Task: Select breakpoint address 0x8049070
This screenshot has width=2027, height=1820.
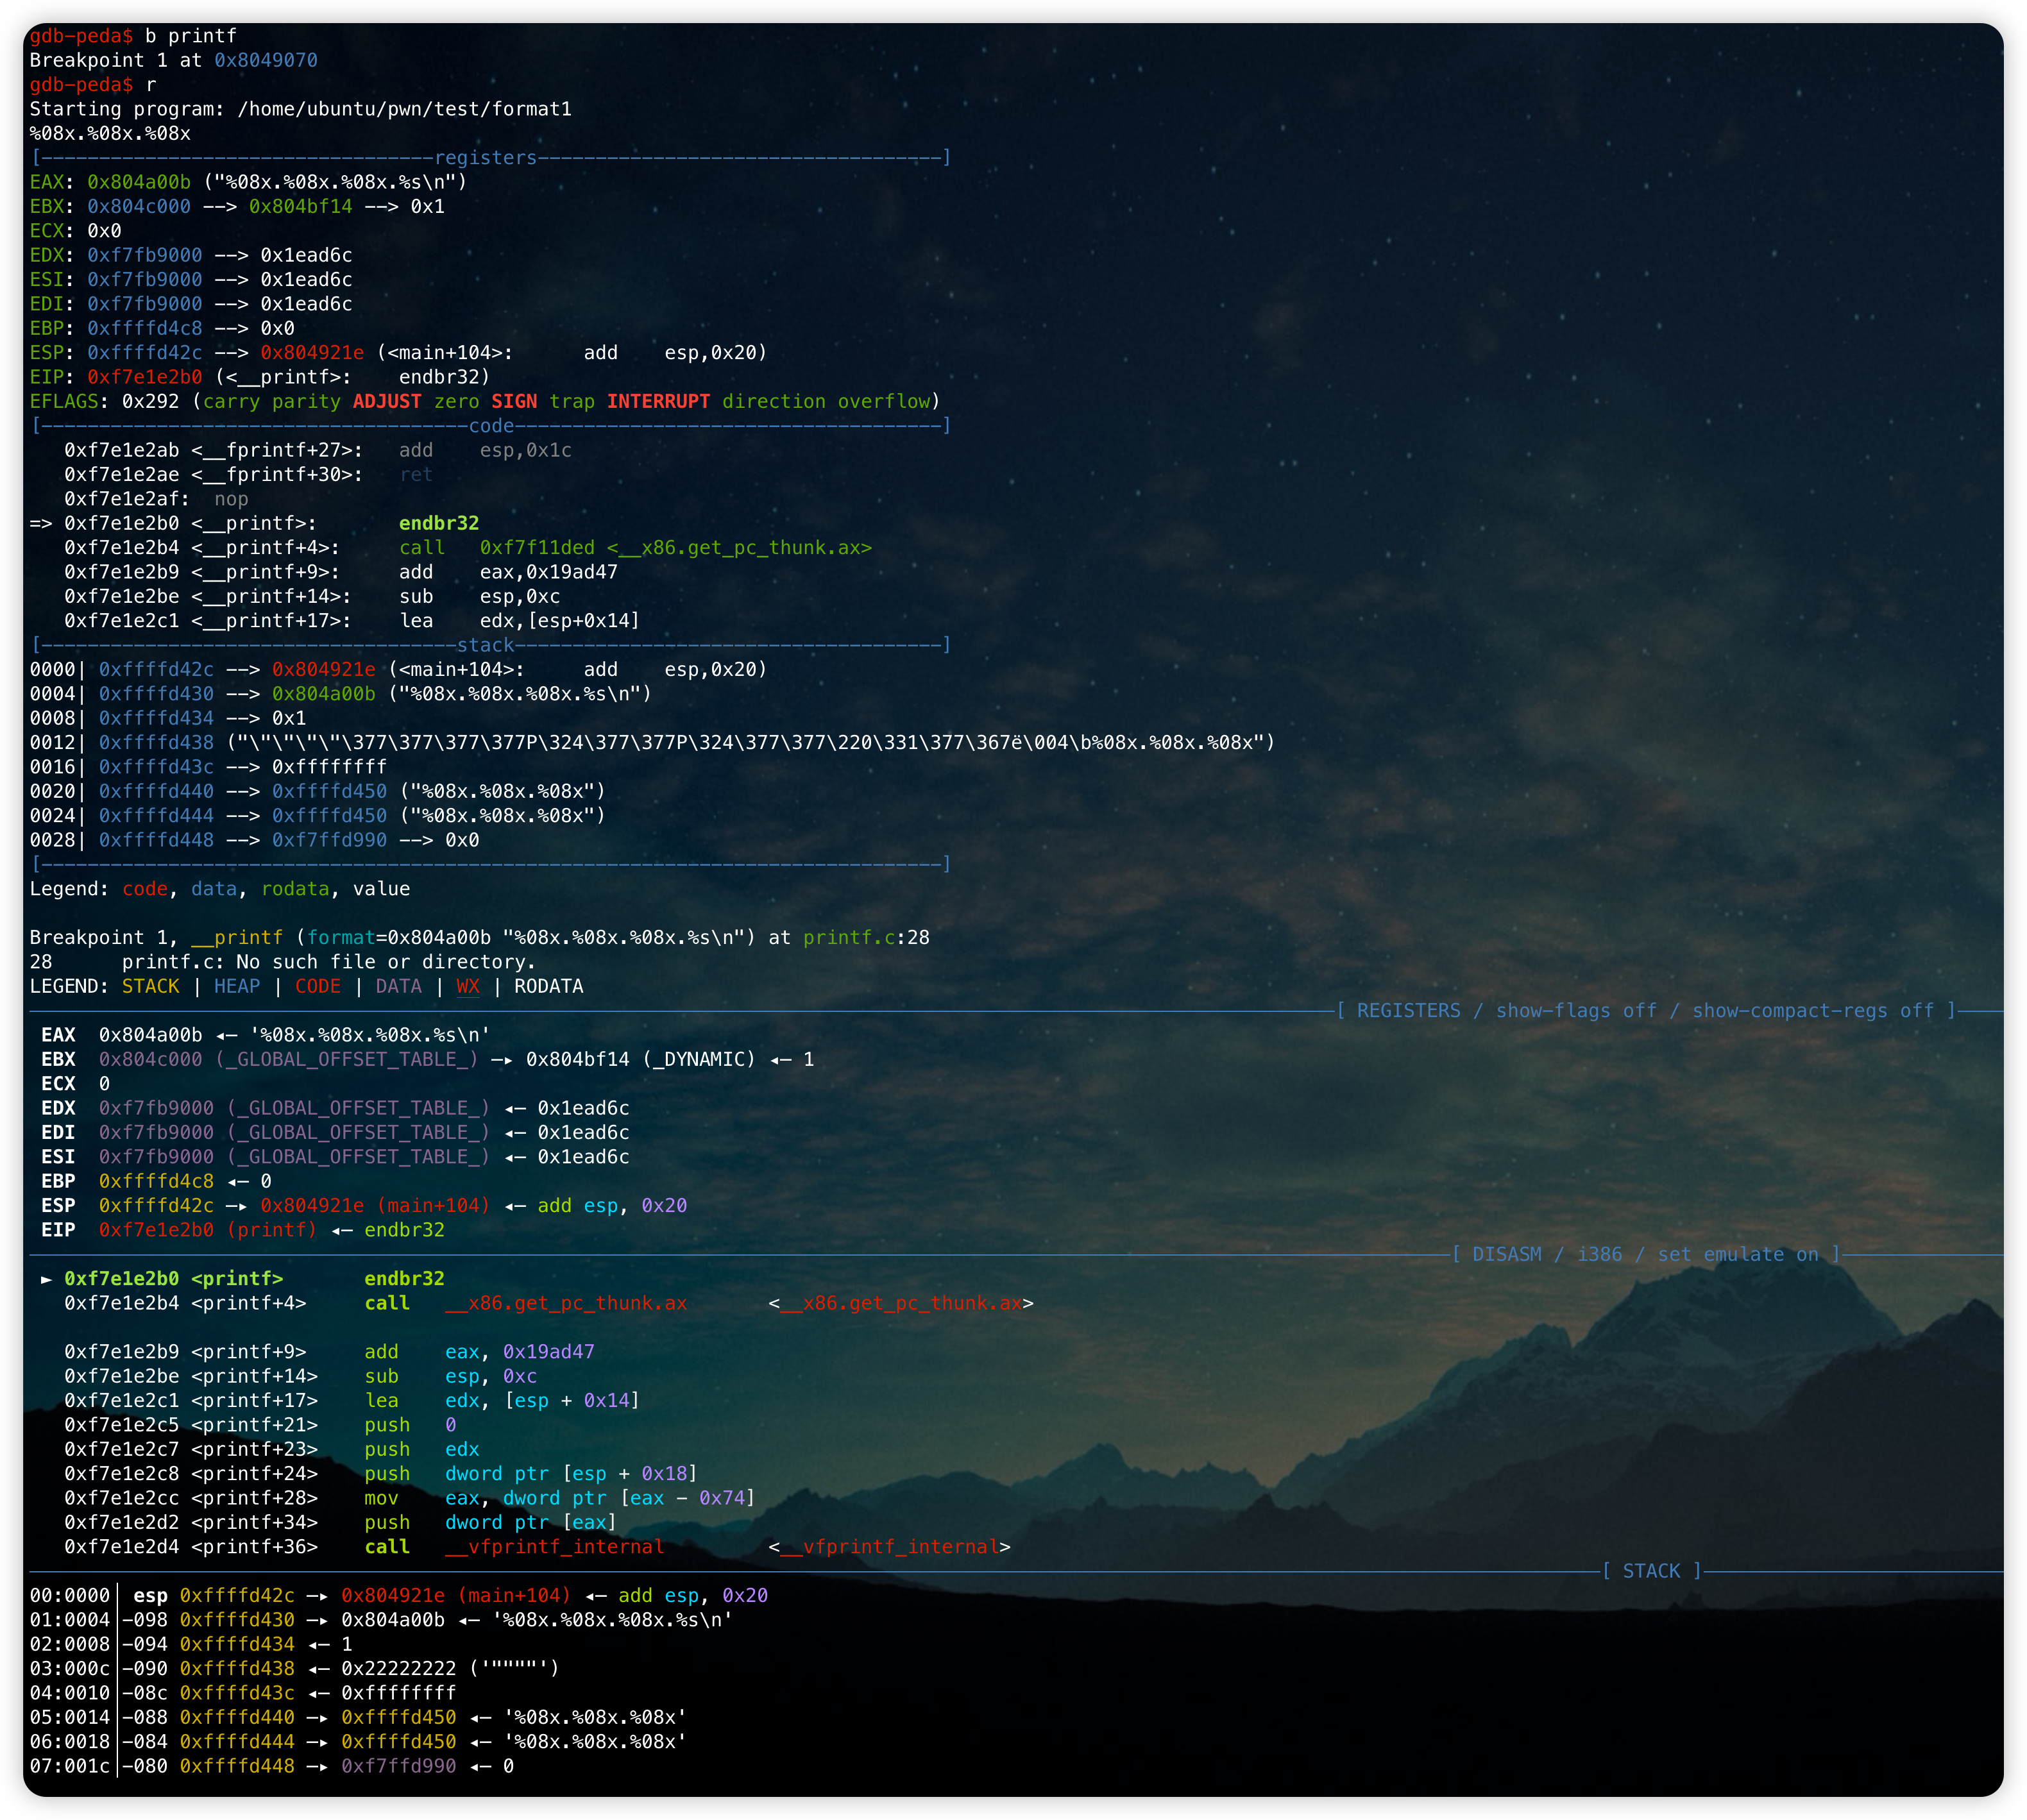Action: click(x=266, y=60)
